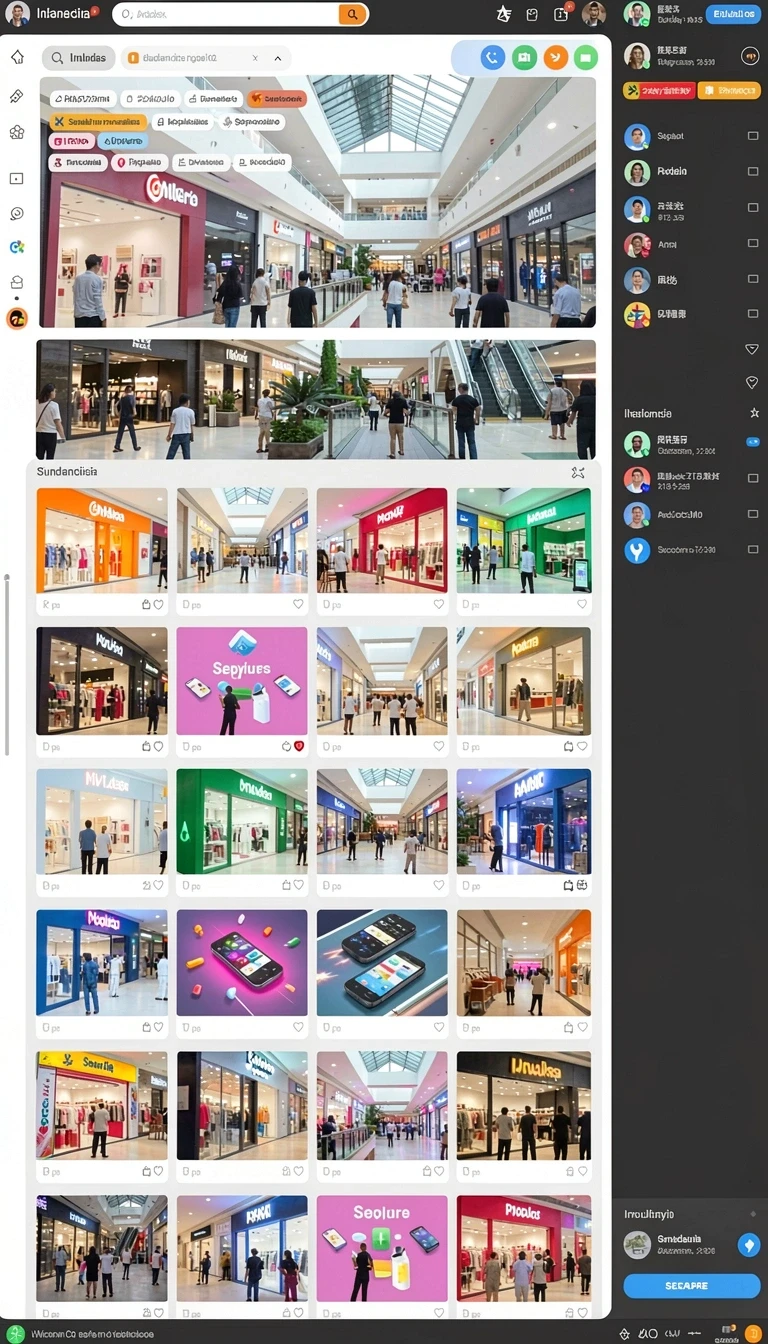Start a call with blue phone button
Viewport: 768px width, 1344px height.
492,57
